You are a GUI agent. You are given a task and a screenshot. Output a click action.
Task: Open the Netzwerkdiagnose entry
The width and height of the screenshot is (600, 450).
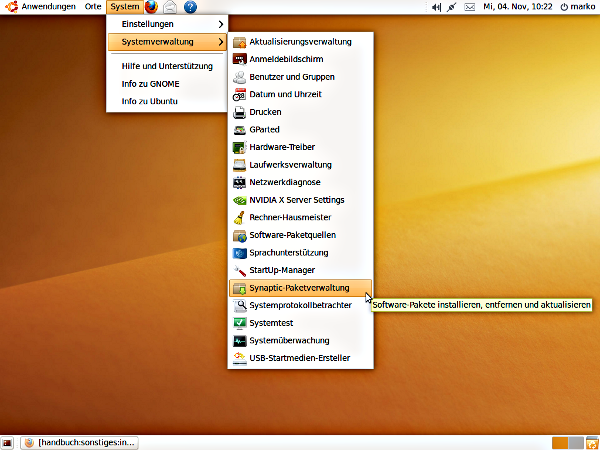[x=300, y=183]
